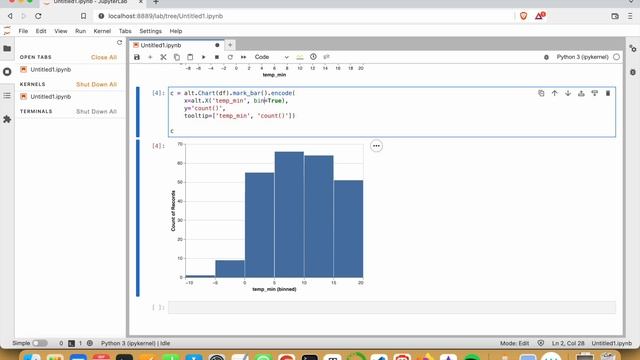The width and height of the screenshot is (640, 360).
Task: Paste cell from clipboard in notebook toolbar
Action: (x=190, y=57)
